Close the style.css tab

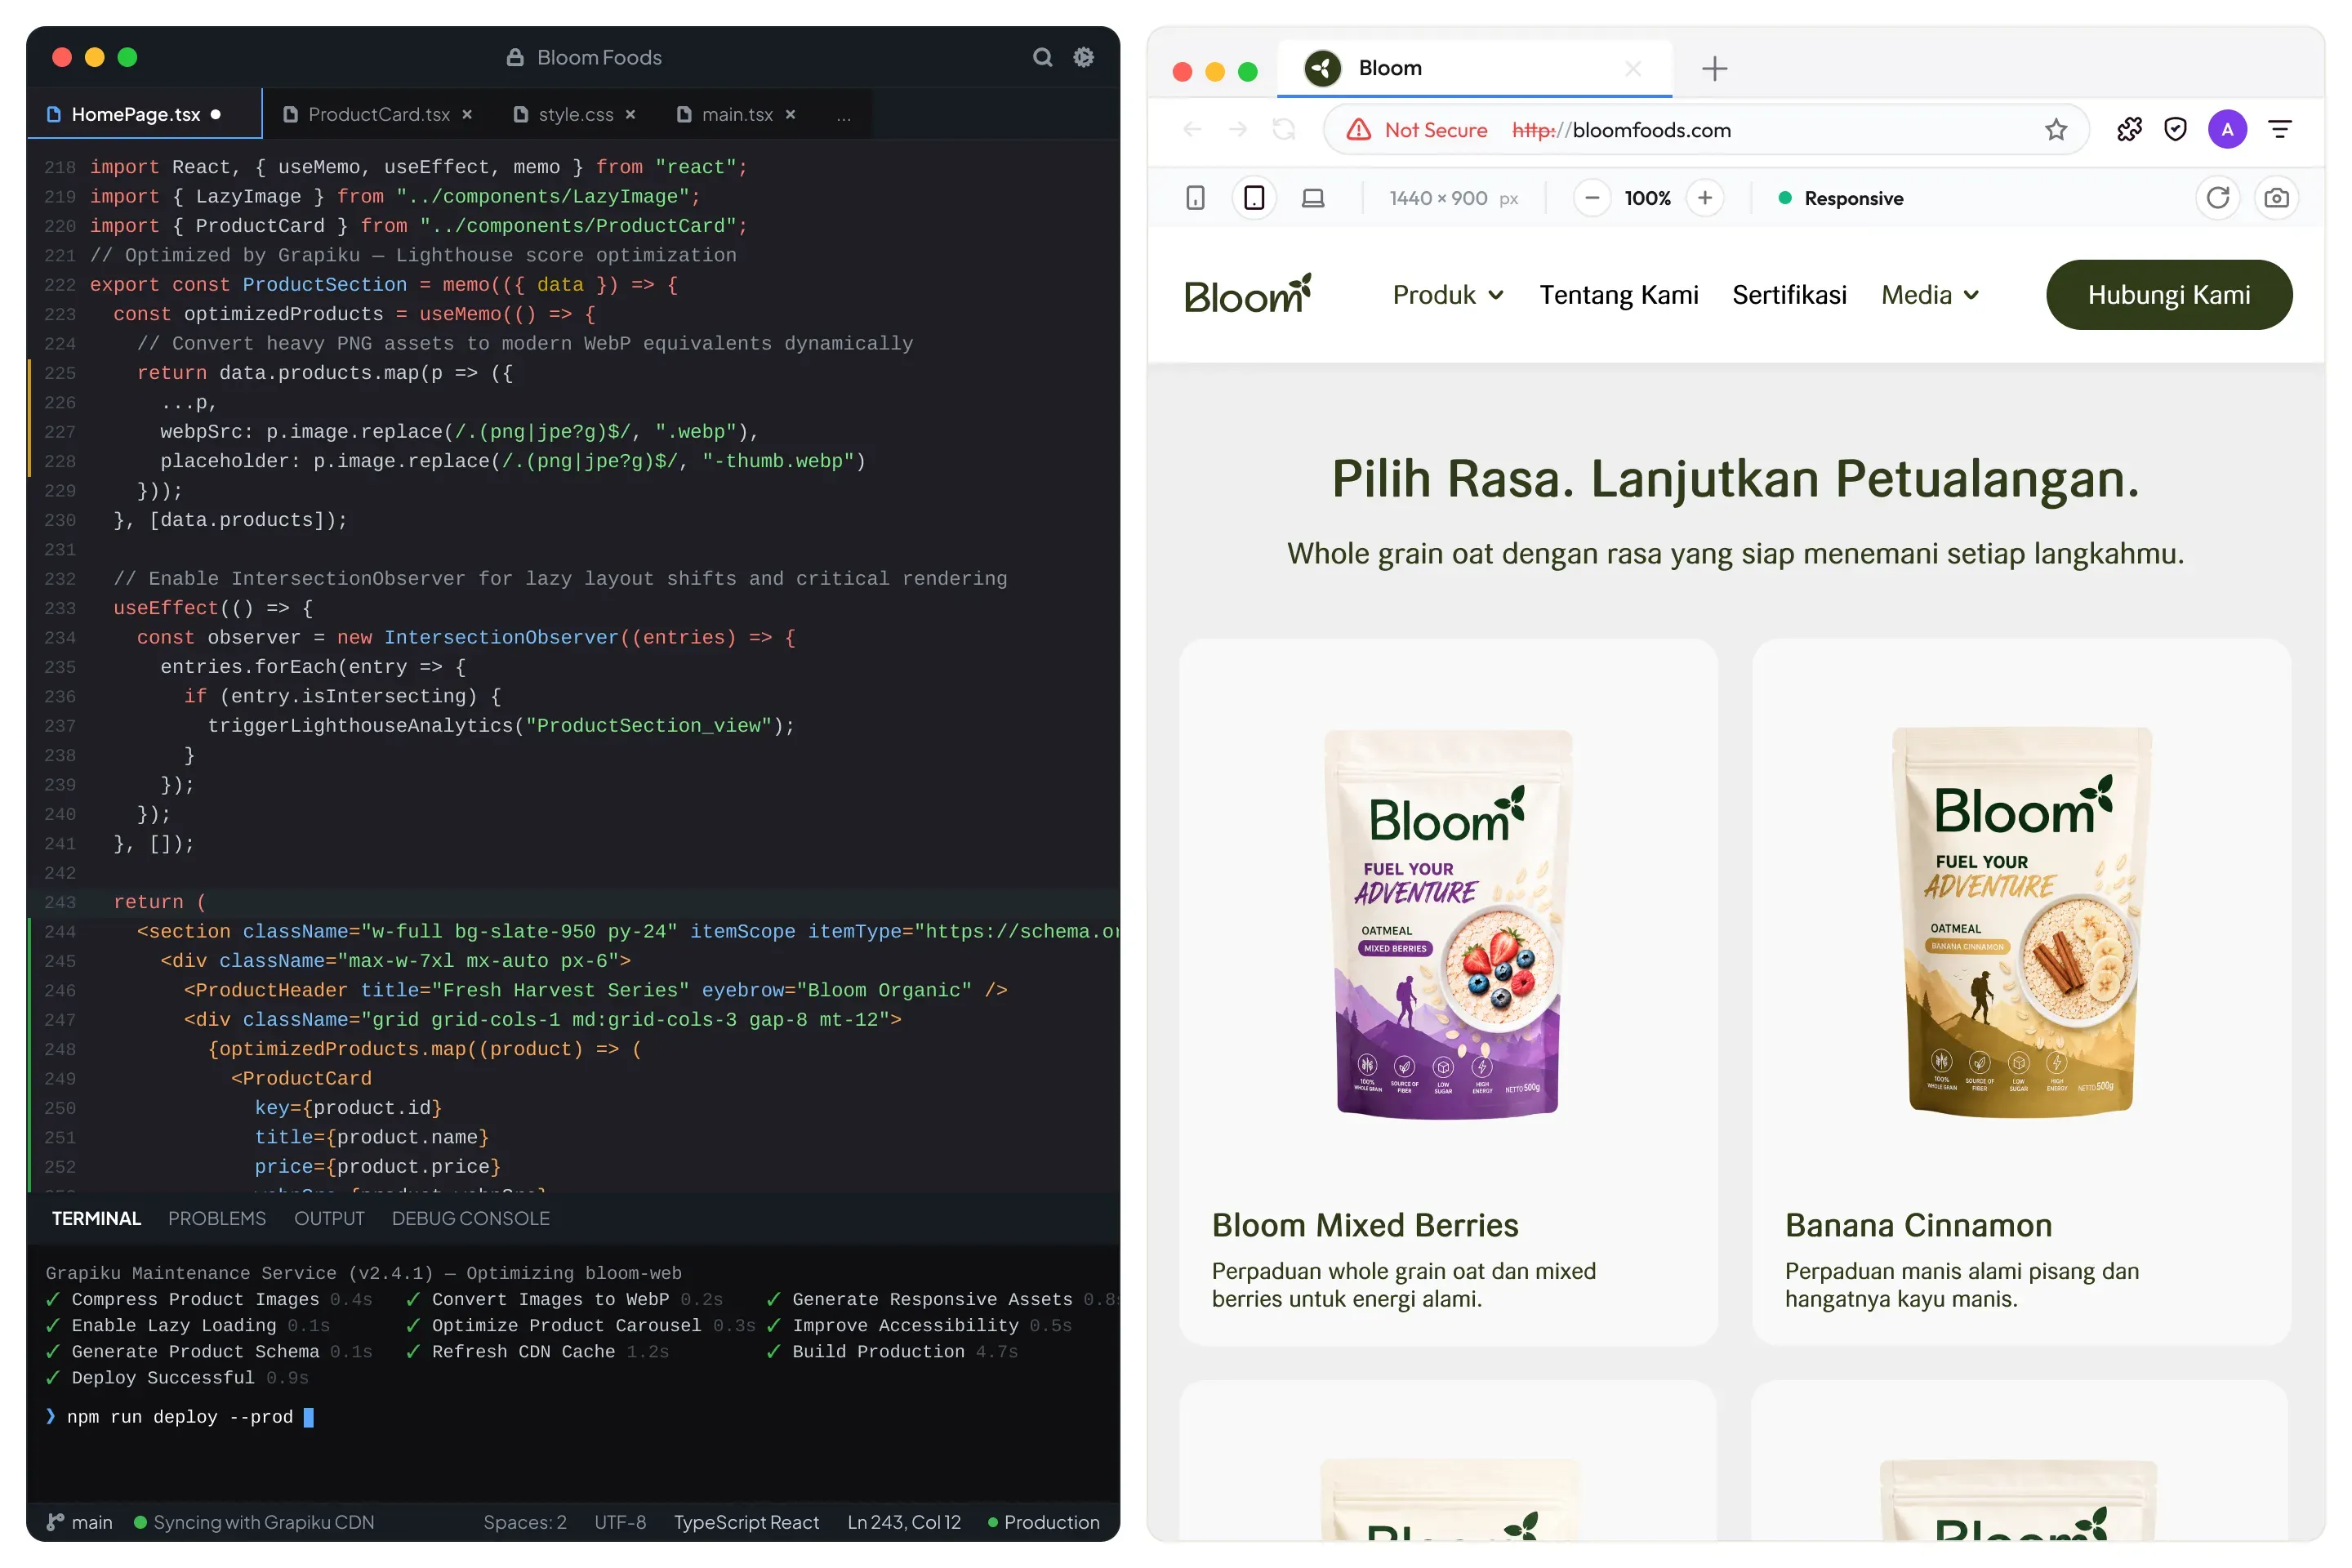click(x=630, y=115)
